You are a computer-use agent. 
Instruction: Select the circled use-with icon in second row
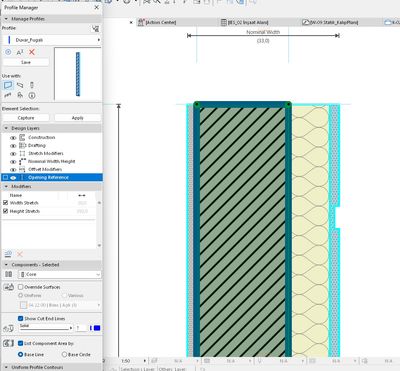point(32,95)
